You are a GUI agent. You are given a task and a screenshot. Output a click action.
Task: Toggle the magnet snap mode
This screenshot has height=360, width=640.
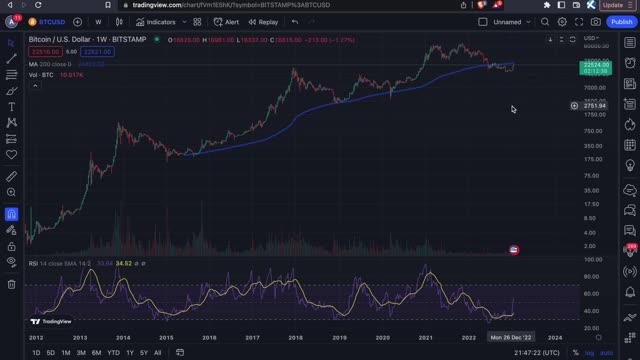(11, 214)
